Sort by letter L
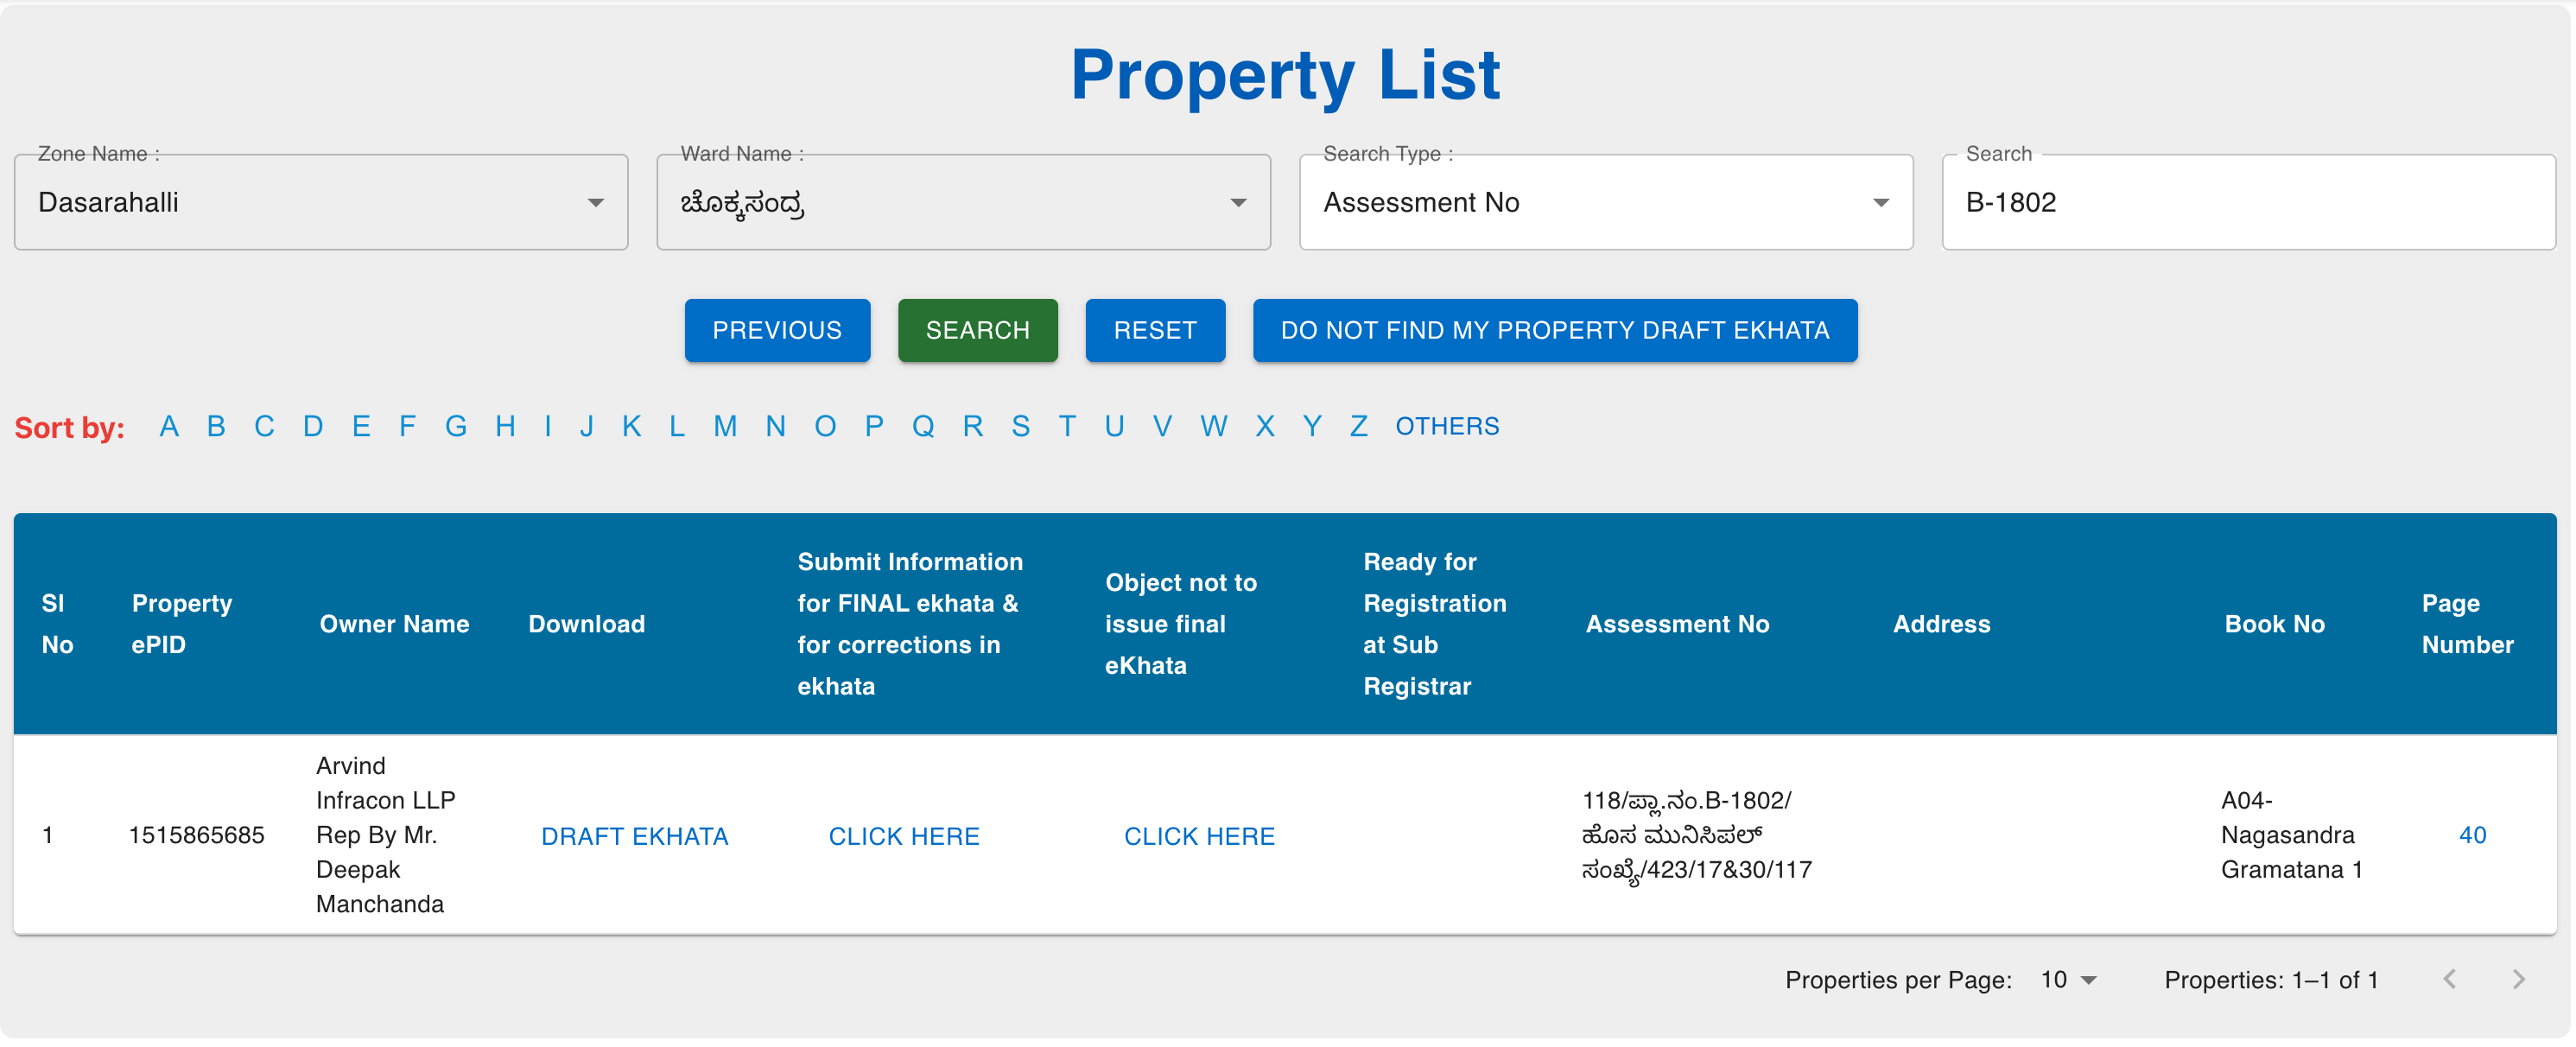Screen dimensions: 2576x1047 coord(677,427)
